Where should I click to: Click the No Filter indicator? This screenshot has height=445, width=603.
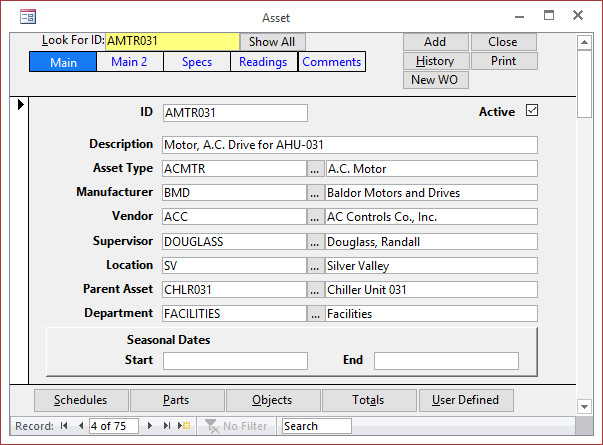click(237, 426)
